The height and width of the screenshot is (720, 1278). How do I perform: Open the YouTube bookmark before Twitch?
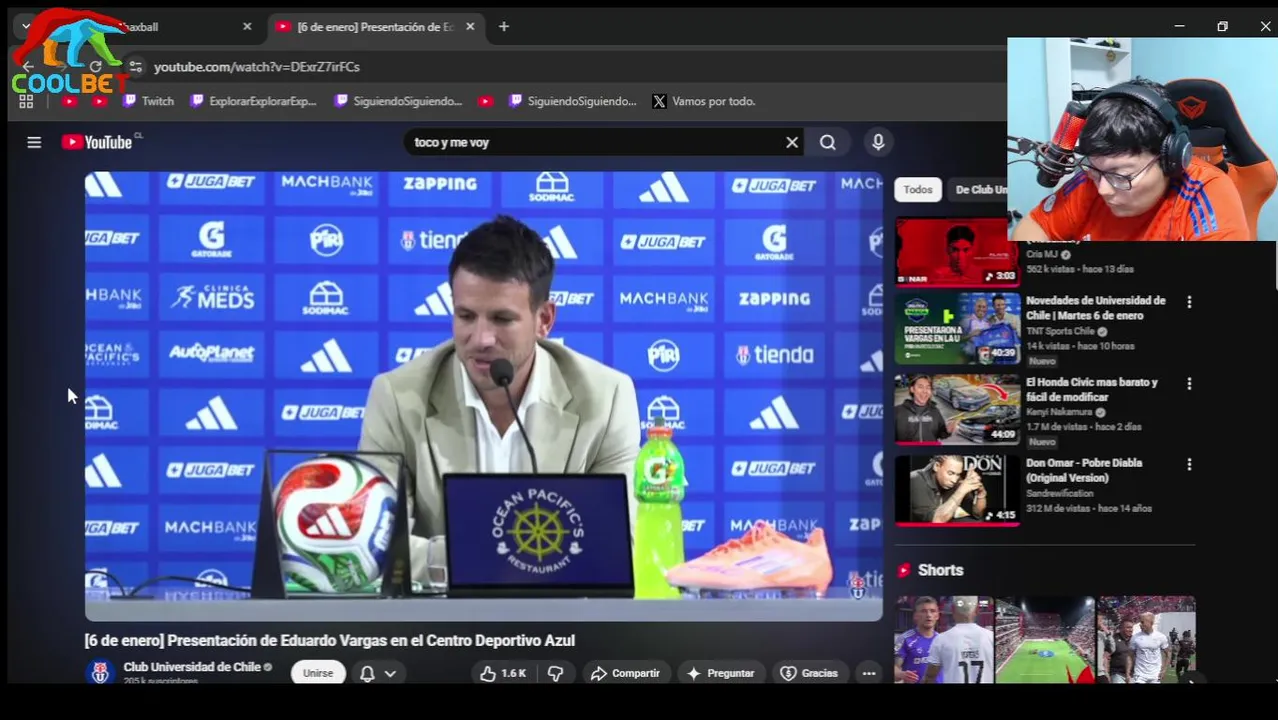pos(99,101)
